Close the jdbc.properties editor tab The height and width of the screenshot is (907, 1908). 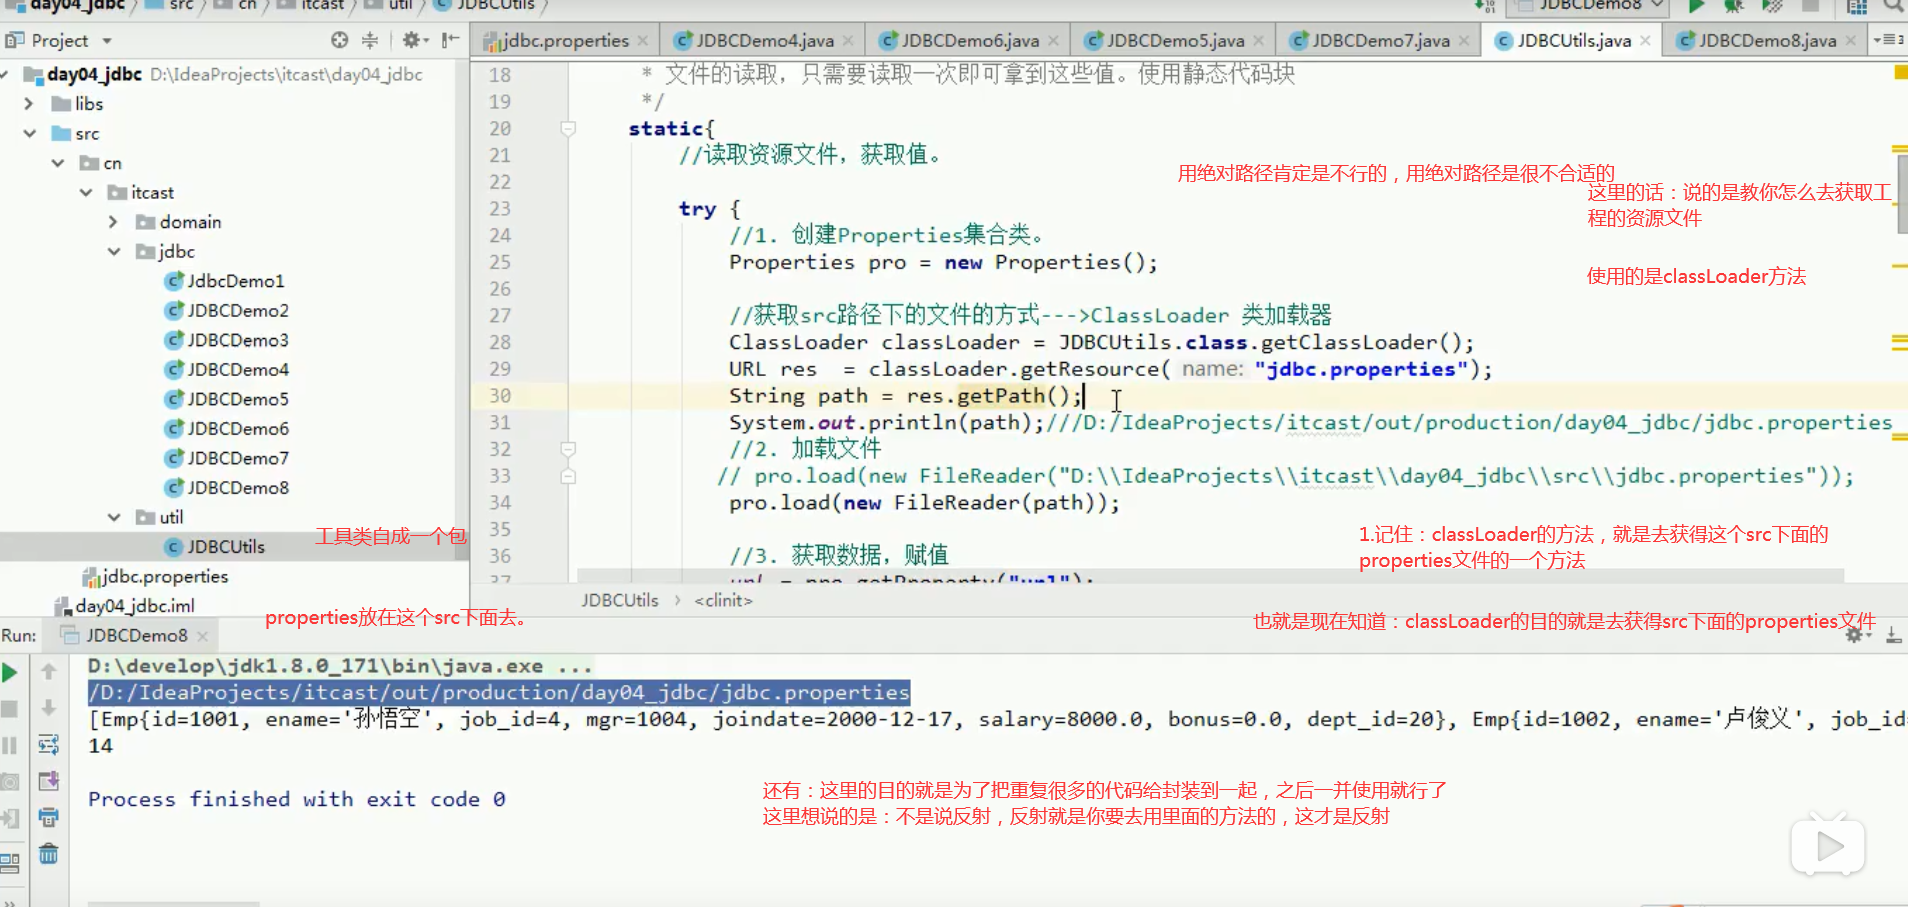click(x=643, y=41)
